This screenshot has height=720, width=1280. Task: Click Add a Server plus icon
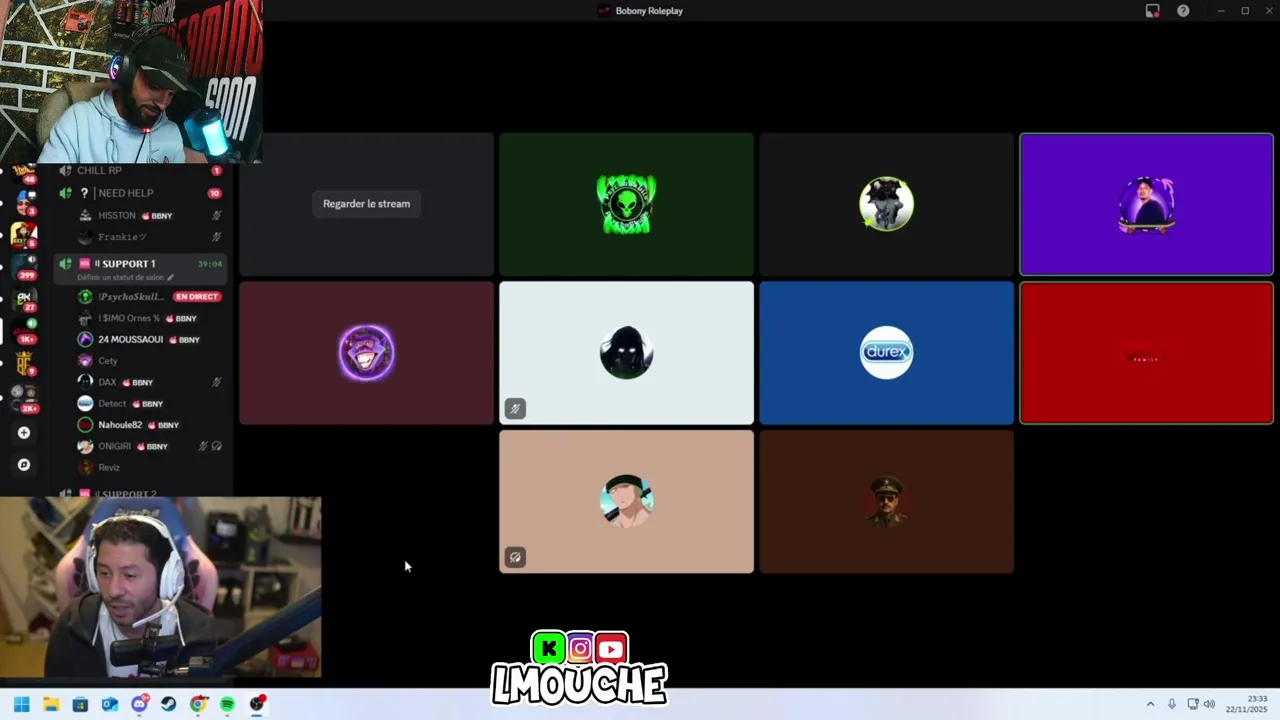pyautogui.click(x=24, y=433)
